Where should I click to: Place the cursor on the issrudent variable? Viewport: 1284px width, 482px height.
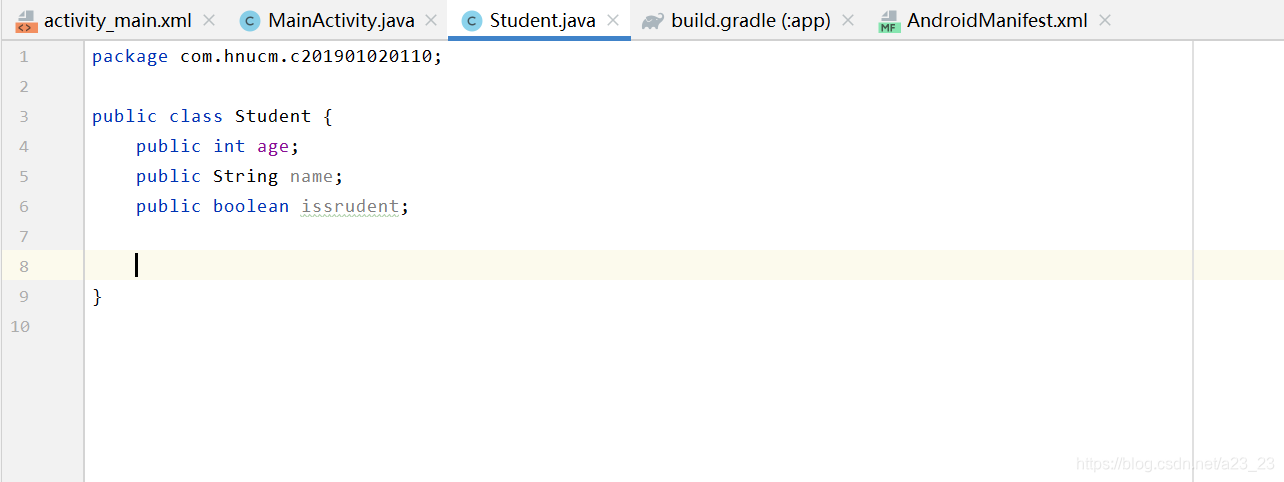pyautogui.click(x=350, y=206)
